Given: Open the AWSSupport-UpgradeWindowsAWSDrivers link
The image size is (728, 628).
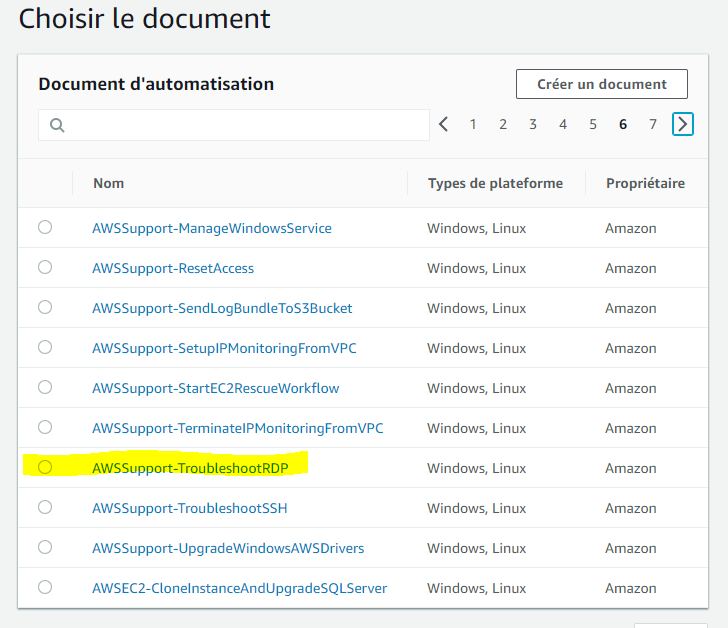Looking at the screenshot, I should click(228, 548).
